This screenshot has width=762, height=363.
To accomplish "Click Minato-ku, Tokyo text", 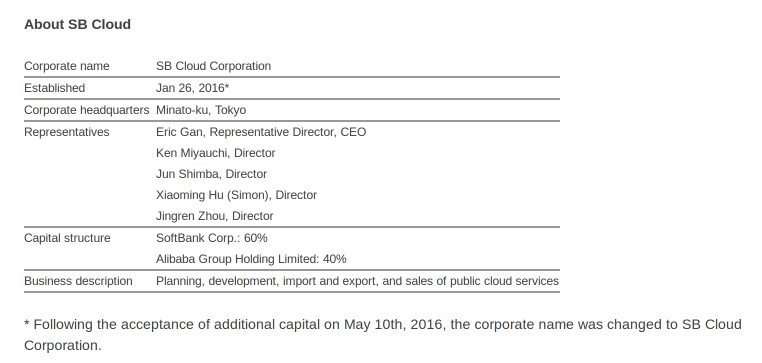I will tap(201, 110).
